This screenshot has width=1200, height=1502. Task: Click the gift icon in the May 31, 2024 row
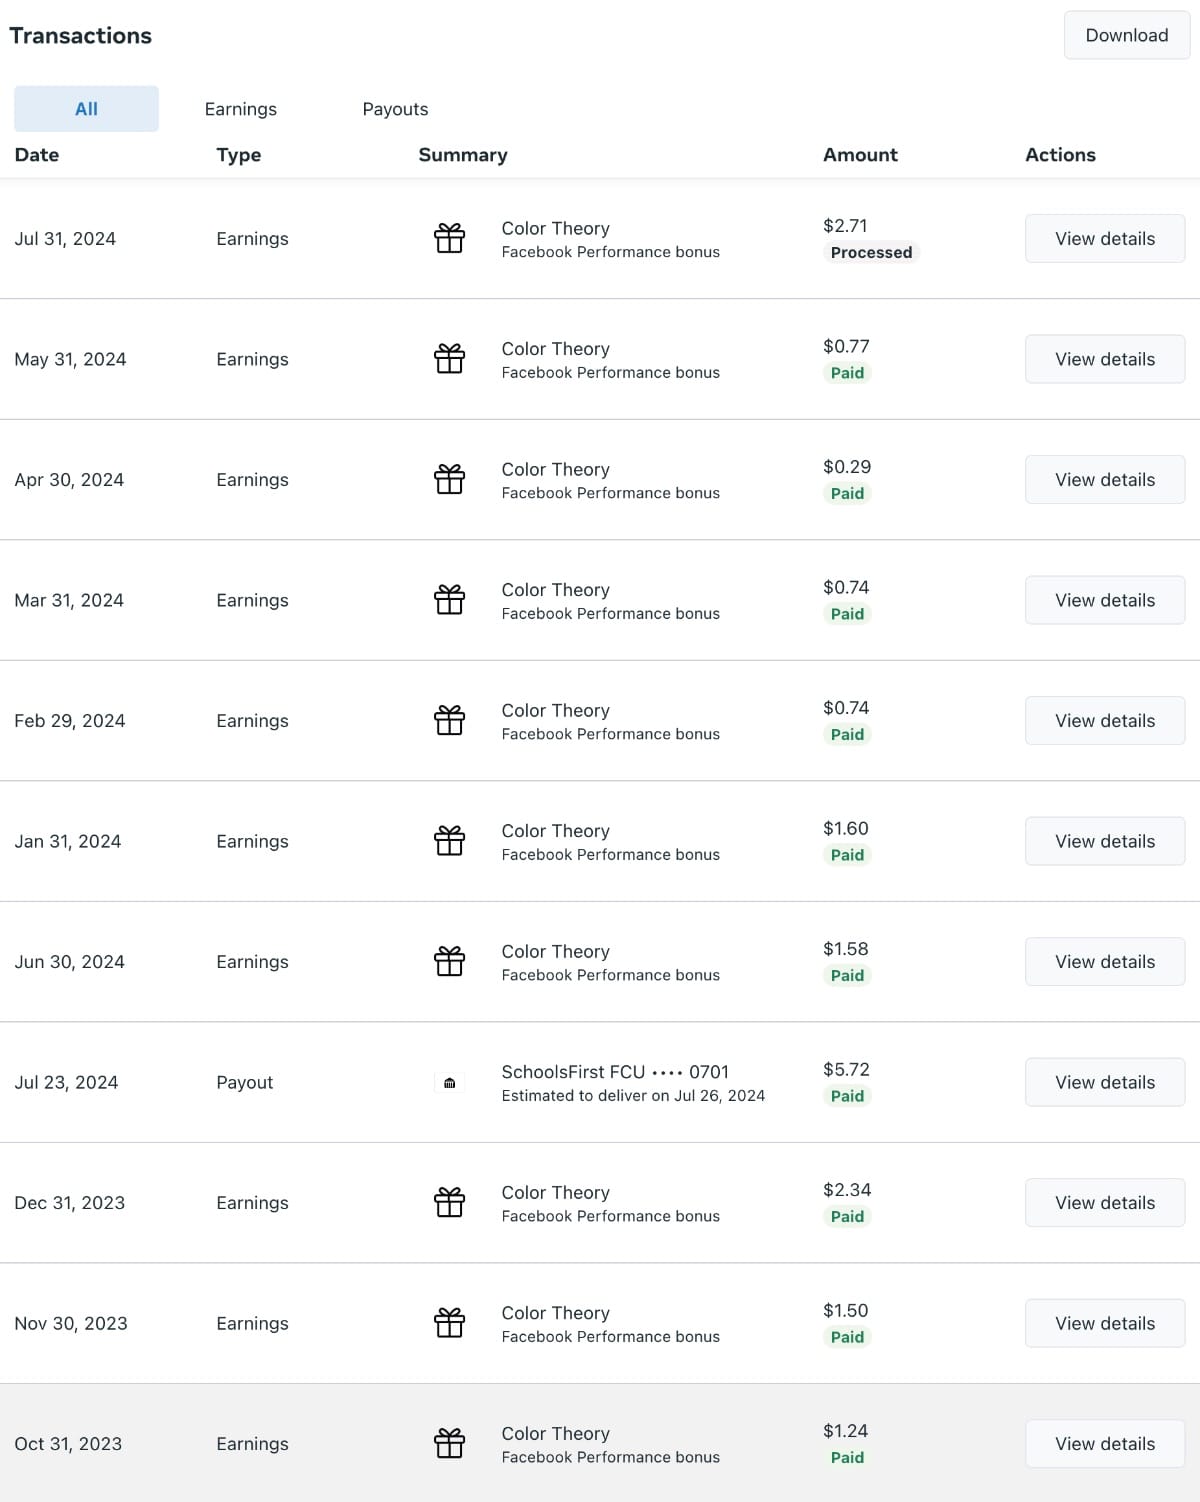click(449, 358)
